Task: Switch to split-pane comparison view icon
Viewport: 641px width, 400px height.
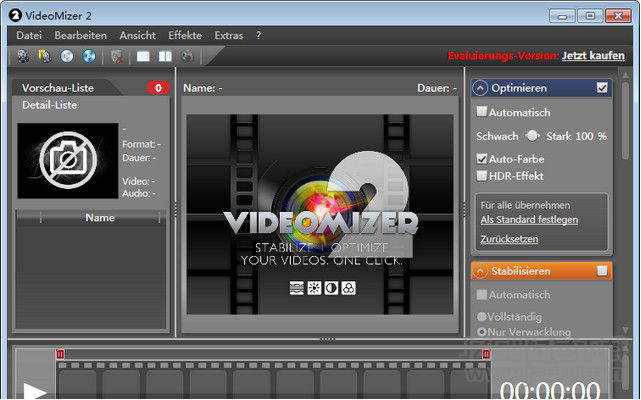Action: coord(165,56)
